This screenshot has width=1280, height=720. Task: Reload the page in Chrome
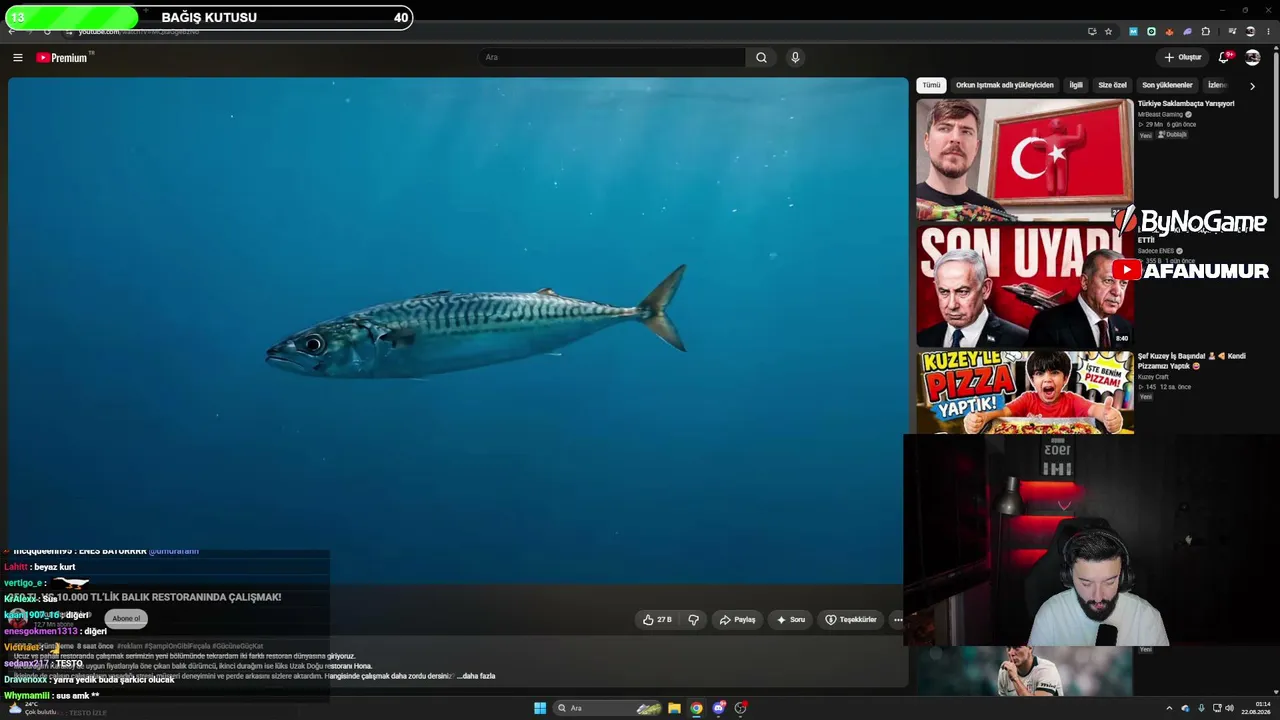(x=46, y=32)
